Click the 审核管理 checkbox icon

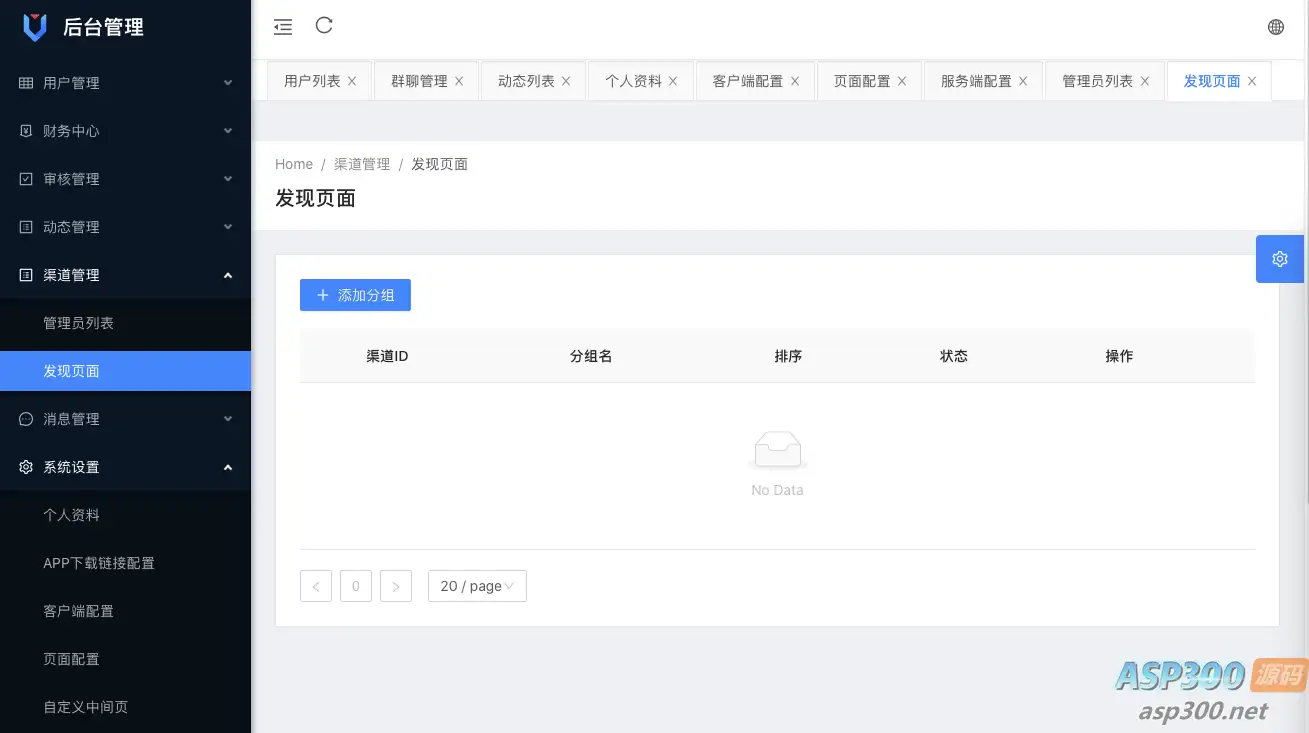26,179
